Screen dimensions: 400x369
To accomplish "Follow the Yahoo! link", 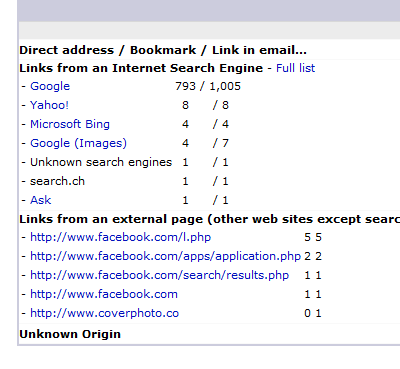I will (49, 105).
